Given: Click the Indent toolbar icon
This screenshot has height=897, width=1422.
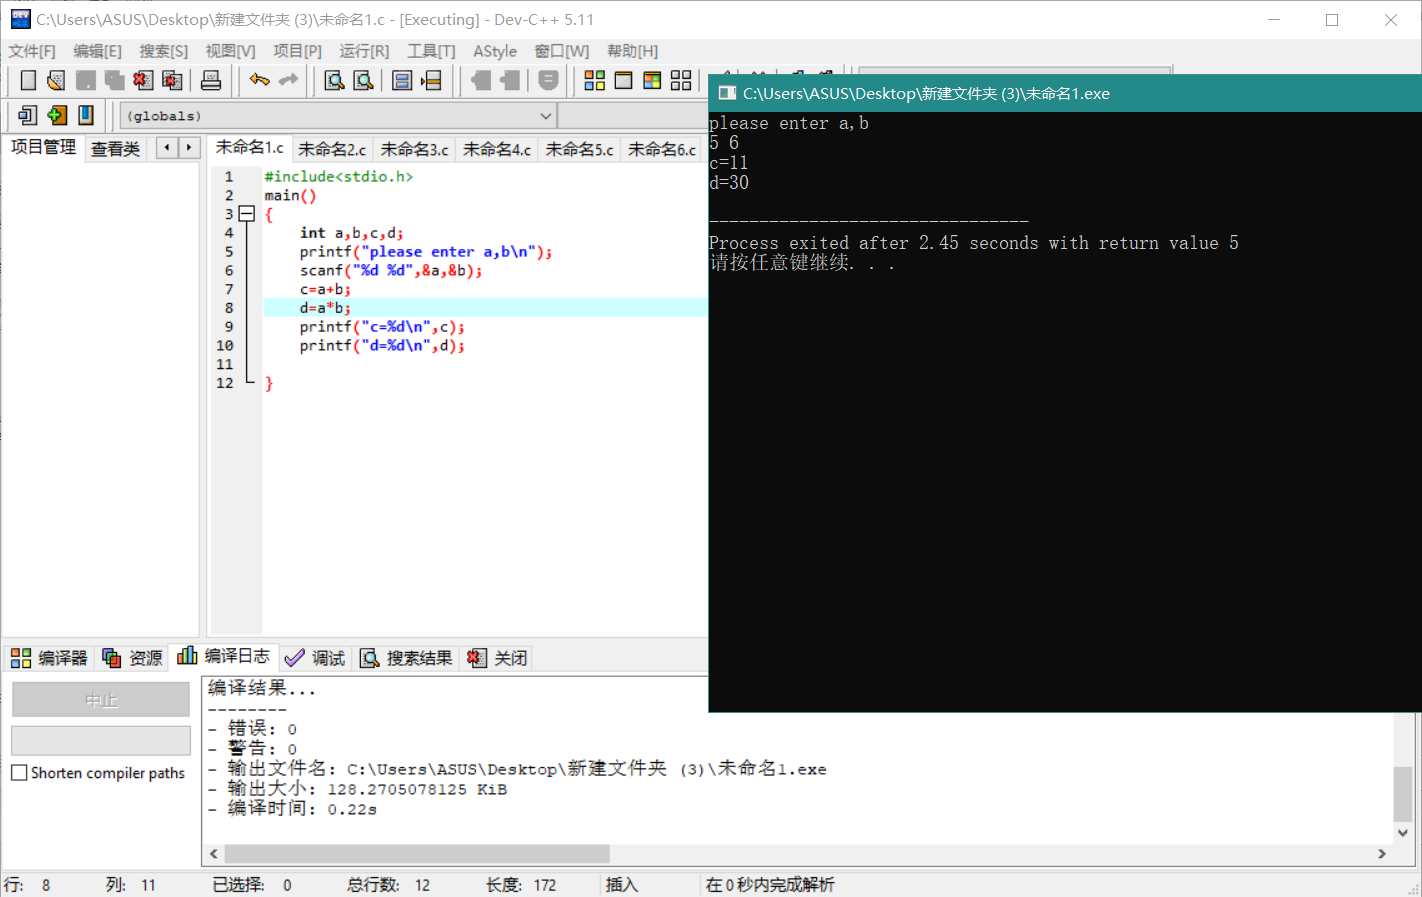Looking at the screenshot, I should pos(510,80).
